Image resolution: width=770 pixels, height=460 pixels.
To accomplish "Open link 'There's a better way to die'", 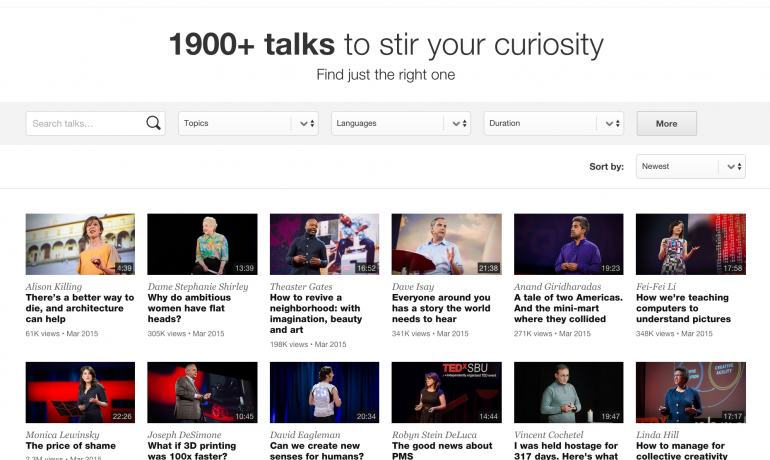I will (x=80, y=308).
